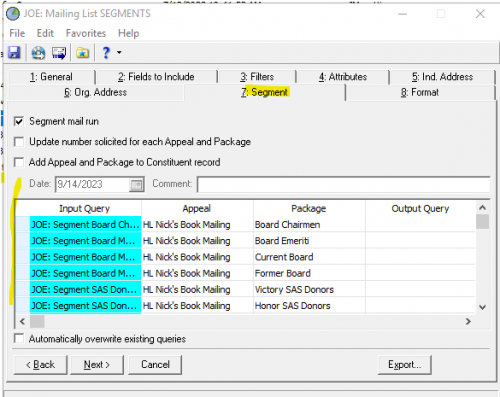This screenshot has width=500, height=397.
Task: Click Appeal cell in Honor SAS Donors row
Action: pyautogui.click(x=197, y=306)
